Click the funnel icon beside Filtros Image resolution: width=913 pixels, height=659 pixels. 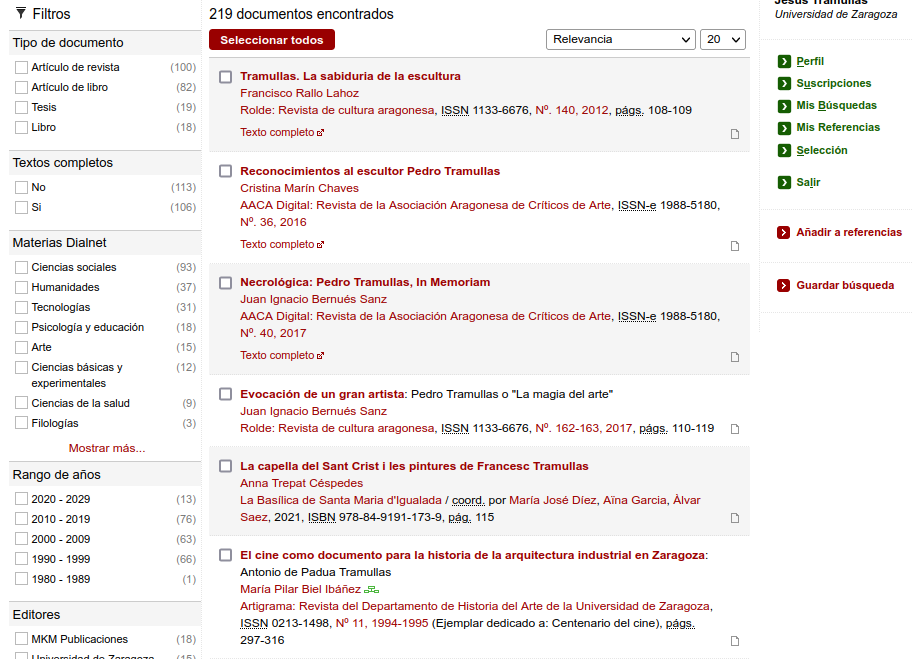click(21, 13)
